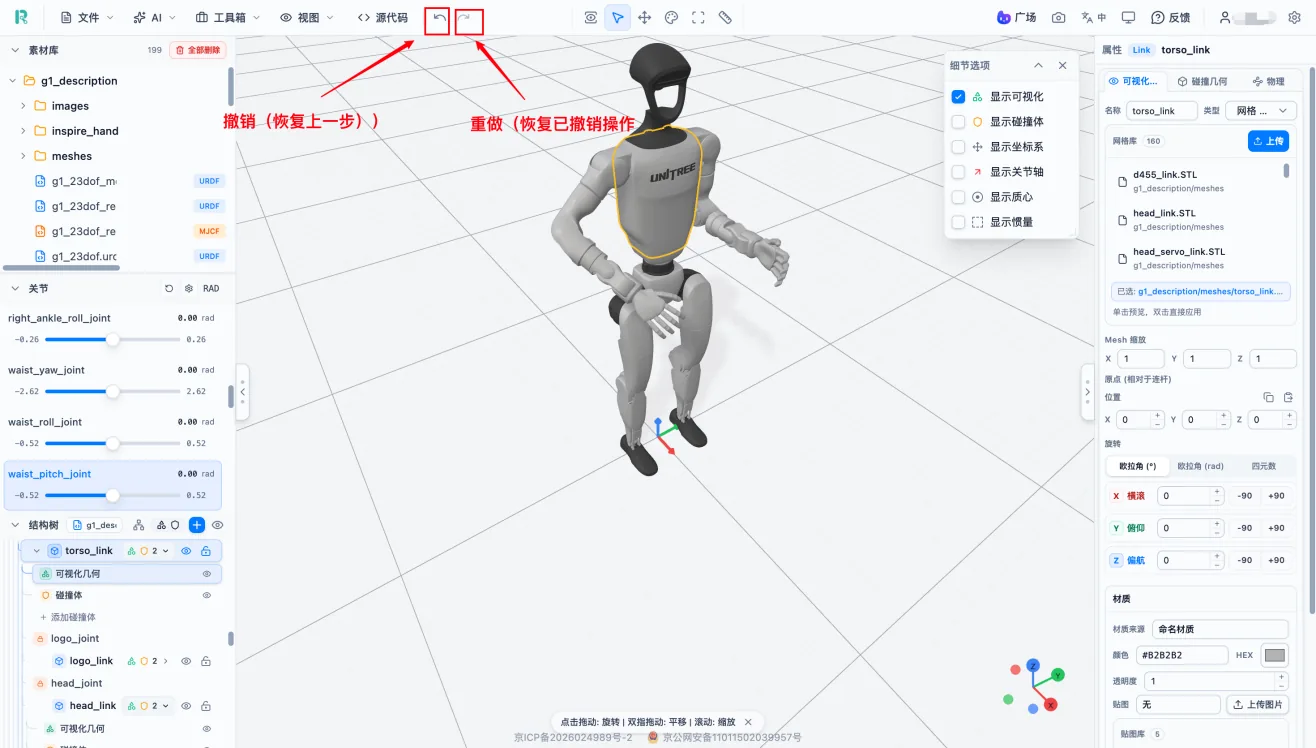Expand the images folder
Screen dimensions: 1316x748
[23, 106]
